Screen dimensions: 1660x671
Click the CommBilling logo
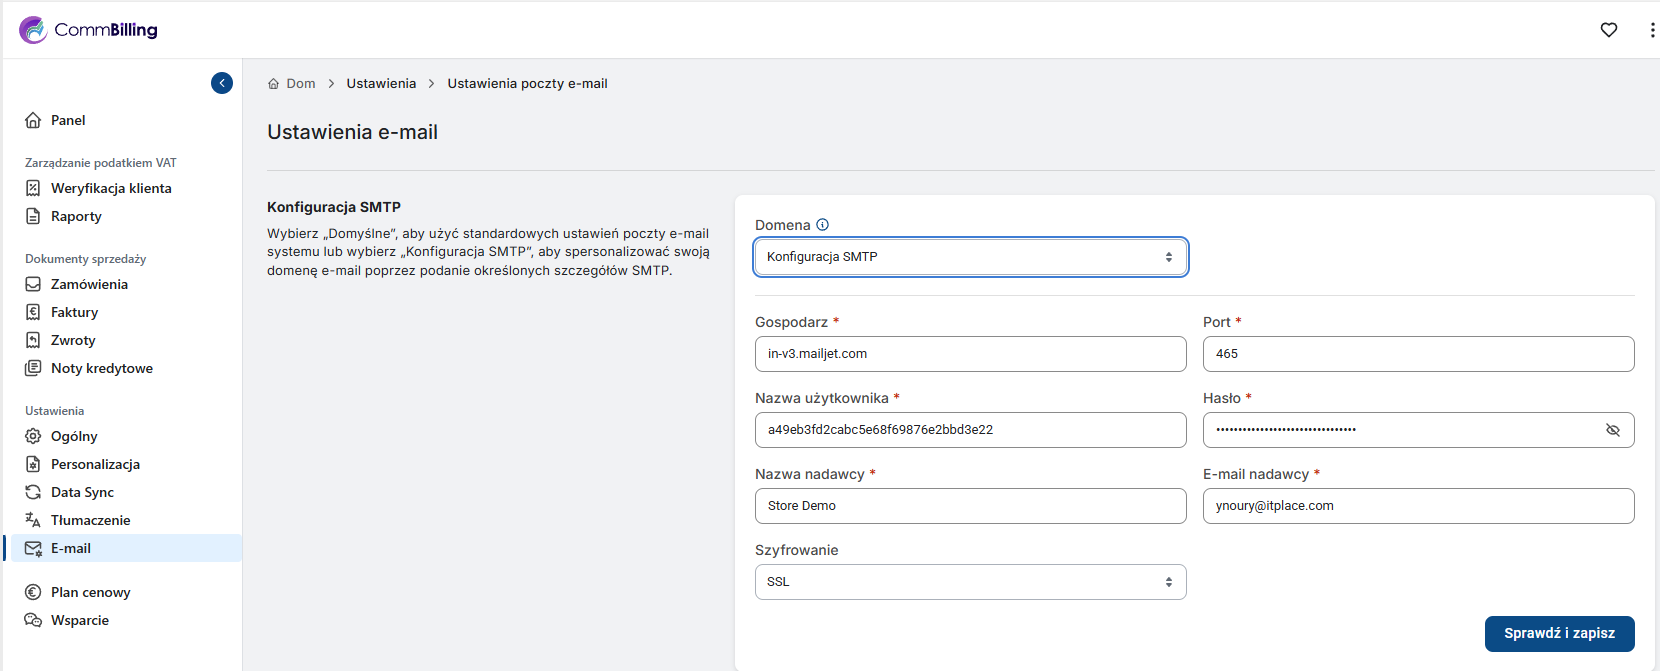coord(88,30)
